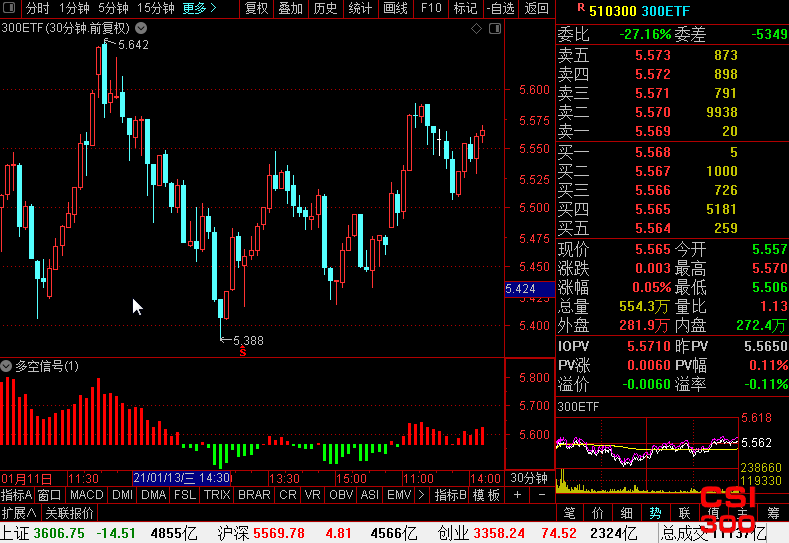The height and width of the screenshot is (543, 789).
Task: Click 返回 to go back
Action: 536,8
